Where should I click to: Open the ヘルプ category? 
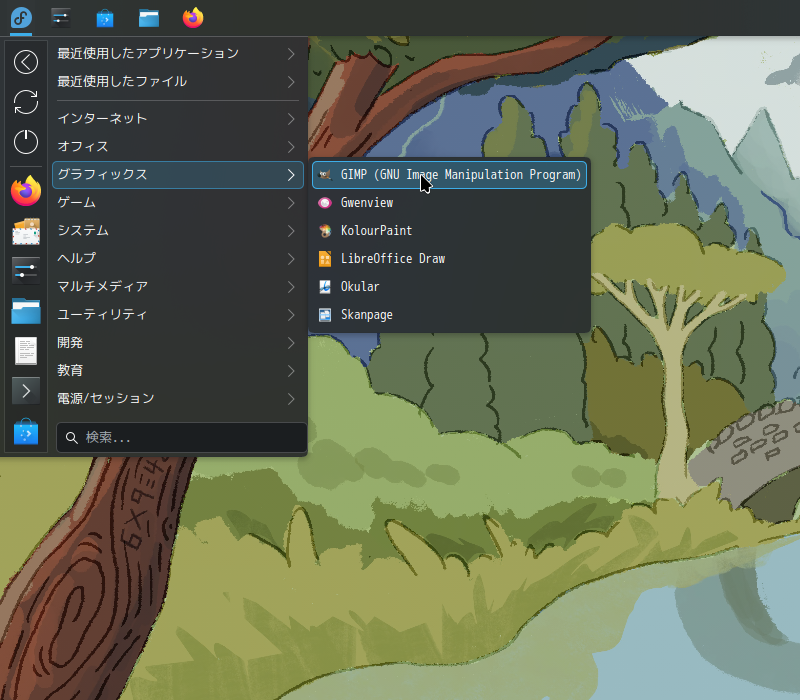tap(178, 259)
